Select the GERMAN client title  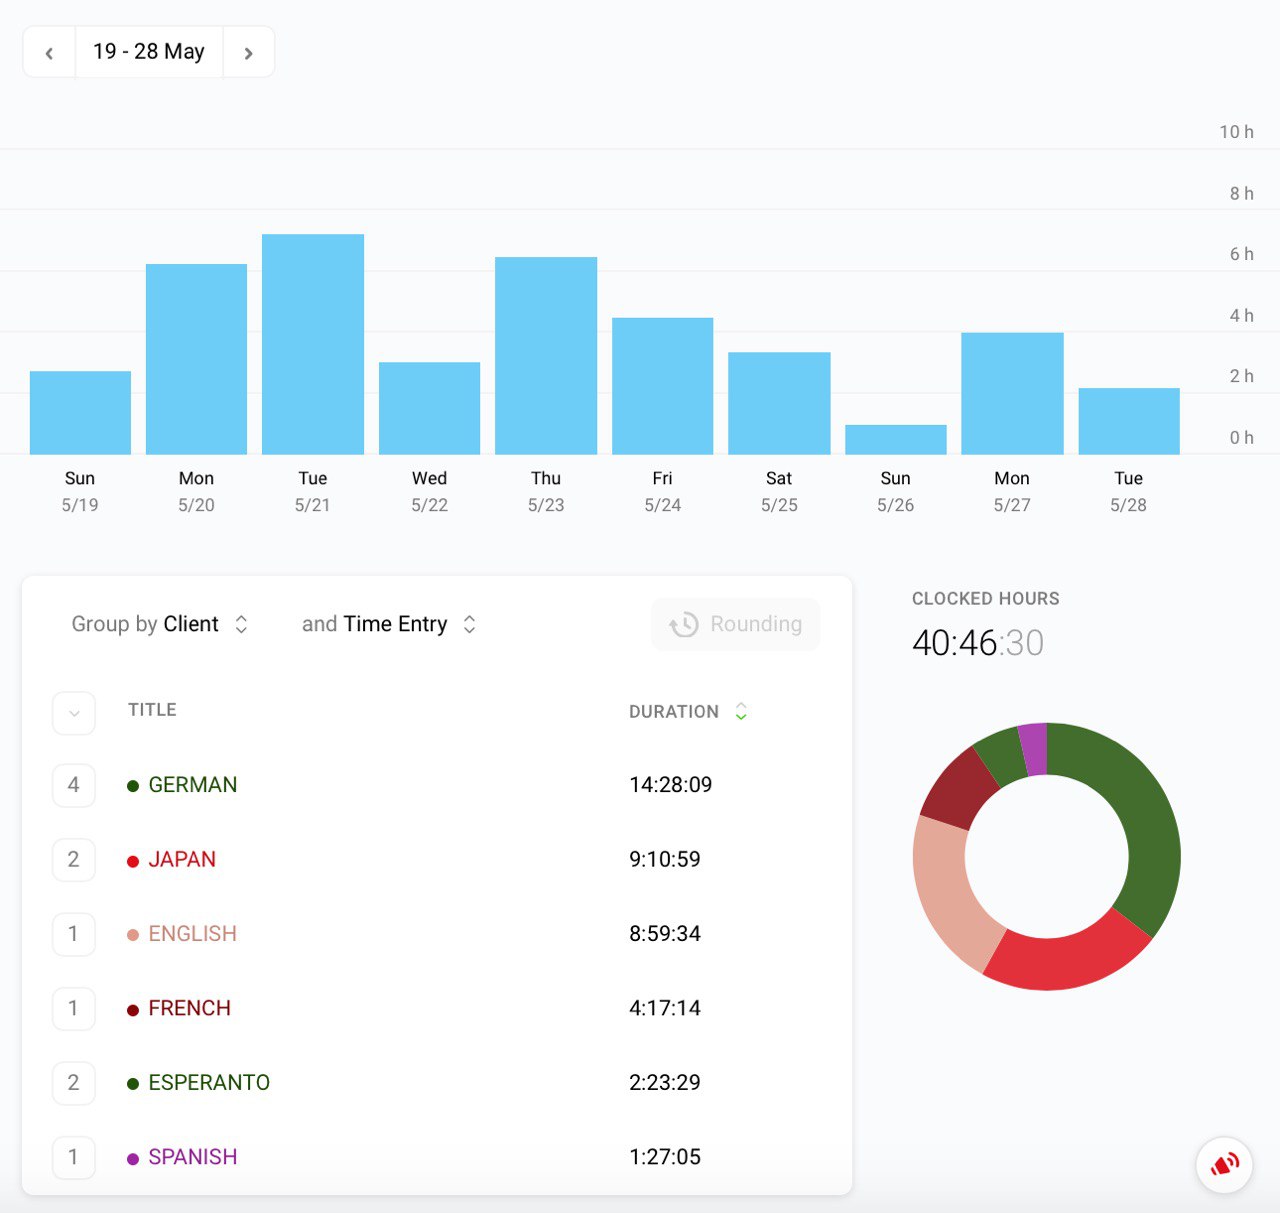click(193, 785)
